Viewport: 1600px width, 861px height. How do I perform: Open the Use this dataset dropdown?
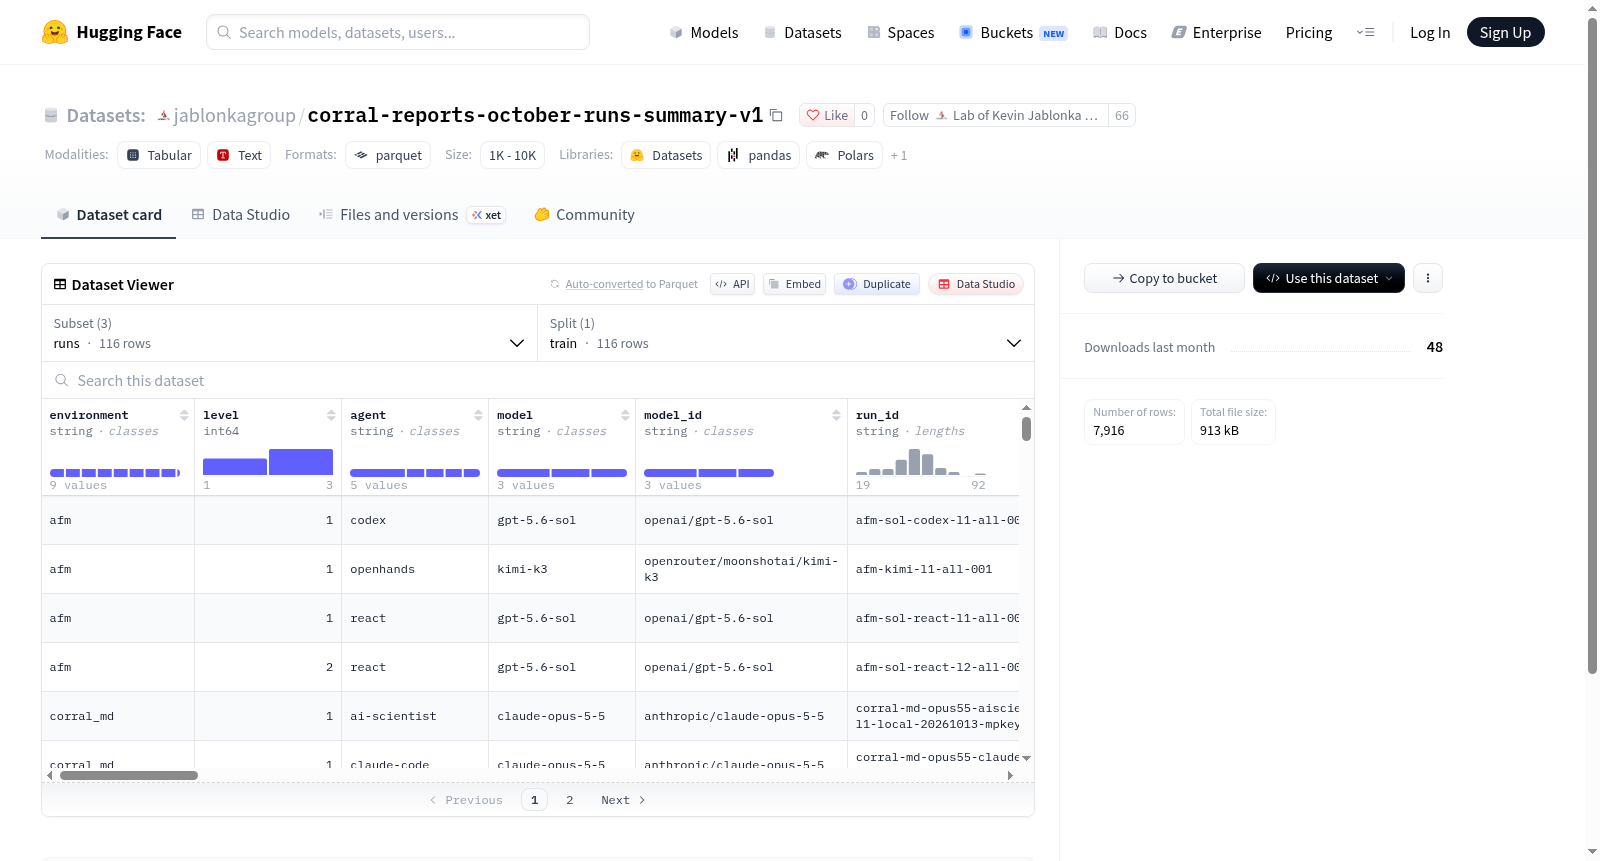1329,278
